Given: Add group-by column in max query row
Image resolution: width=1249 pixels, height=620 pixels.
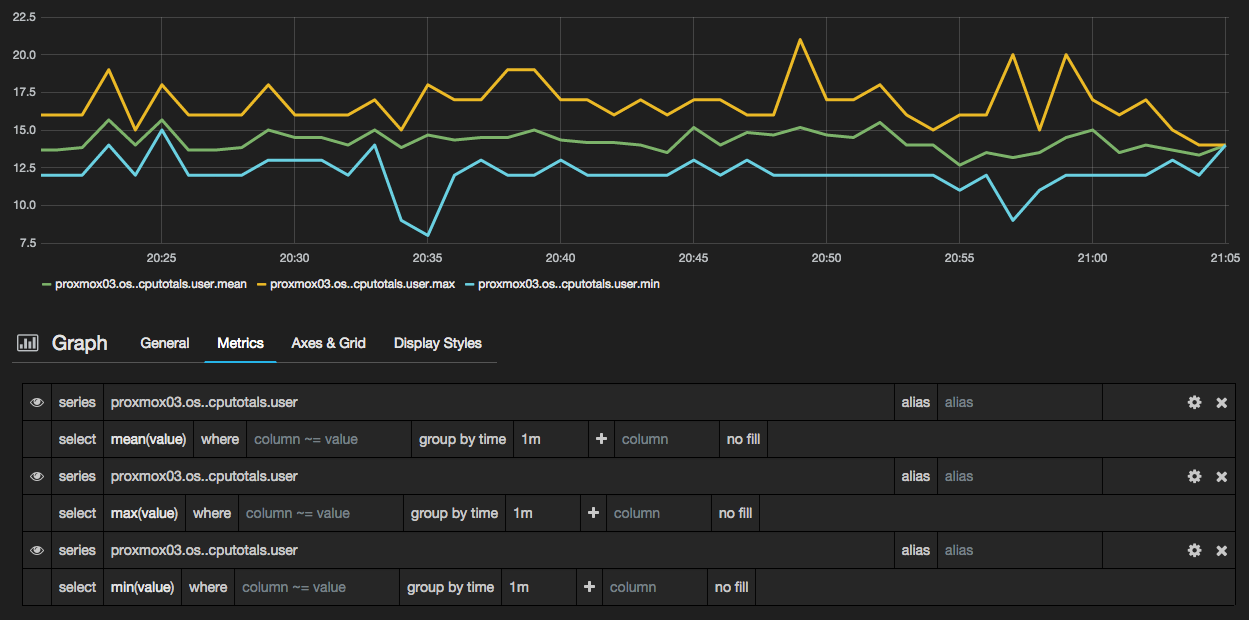Looking at the screenshot, I should coord(593,513).
